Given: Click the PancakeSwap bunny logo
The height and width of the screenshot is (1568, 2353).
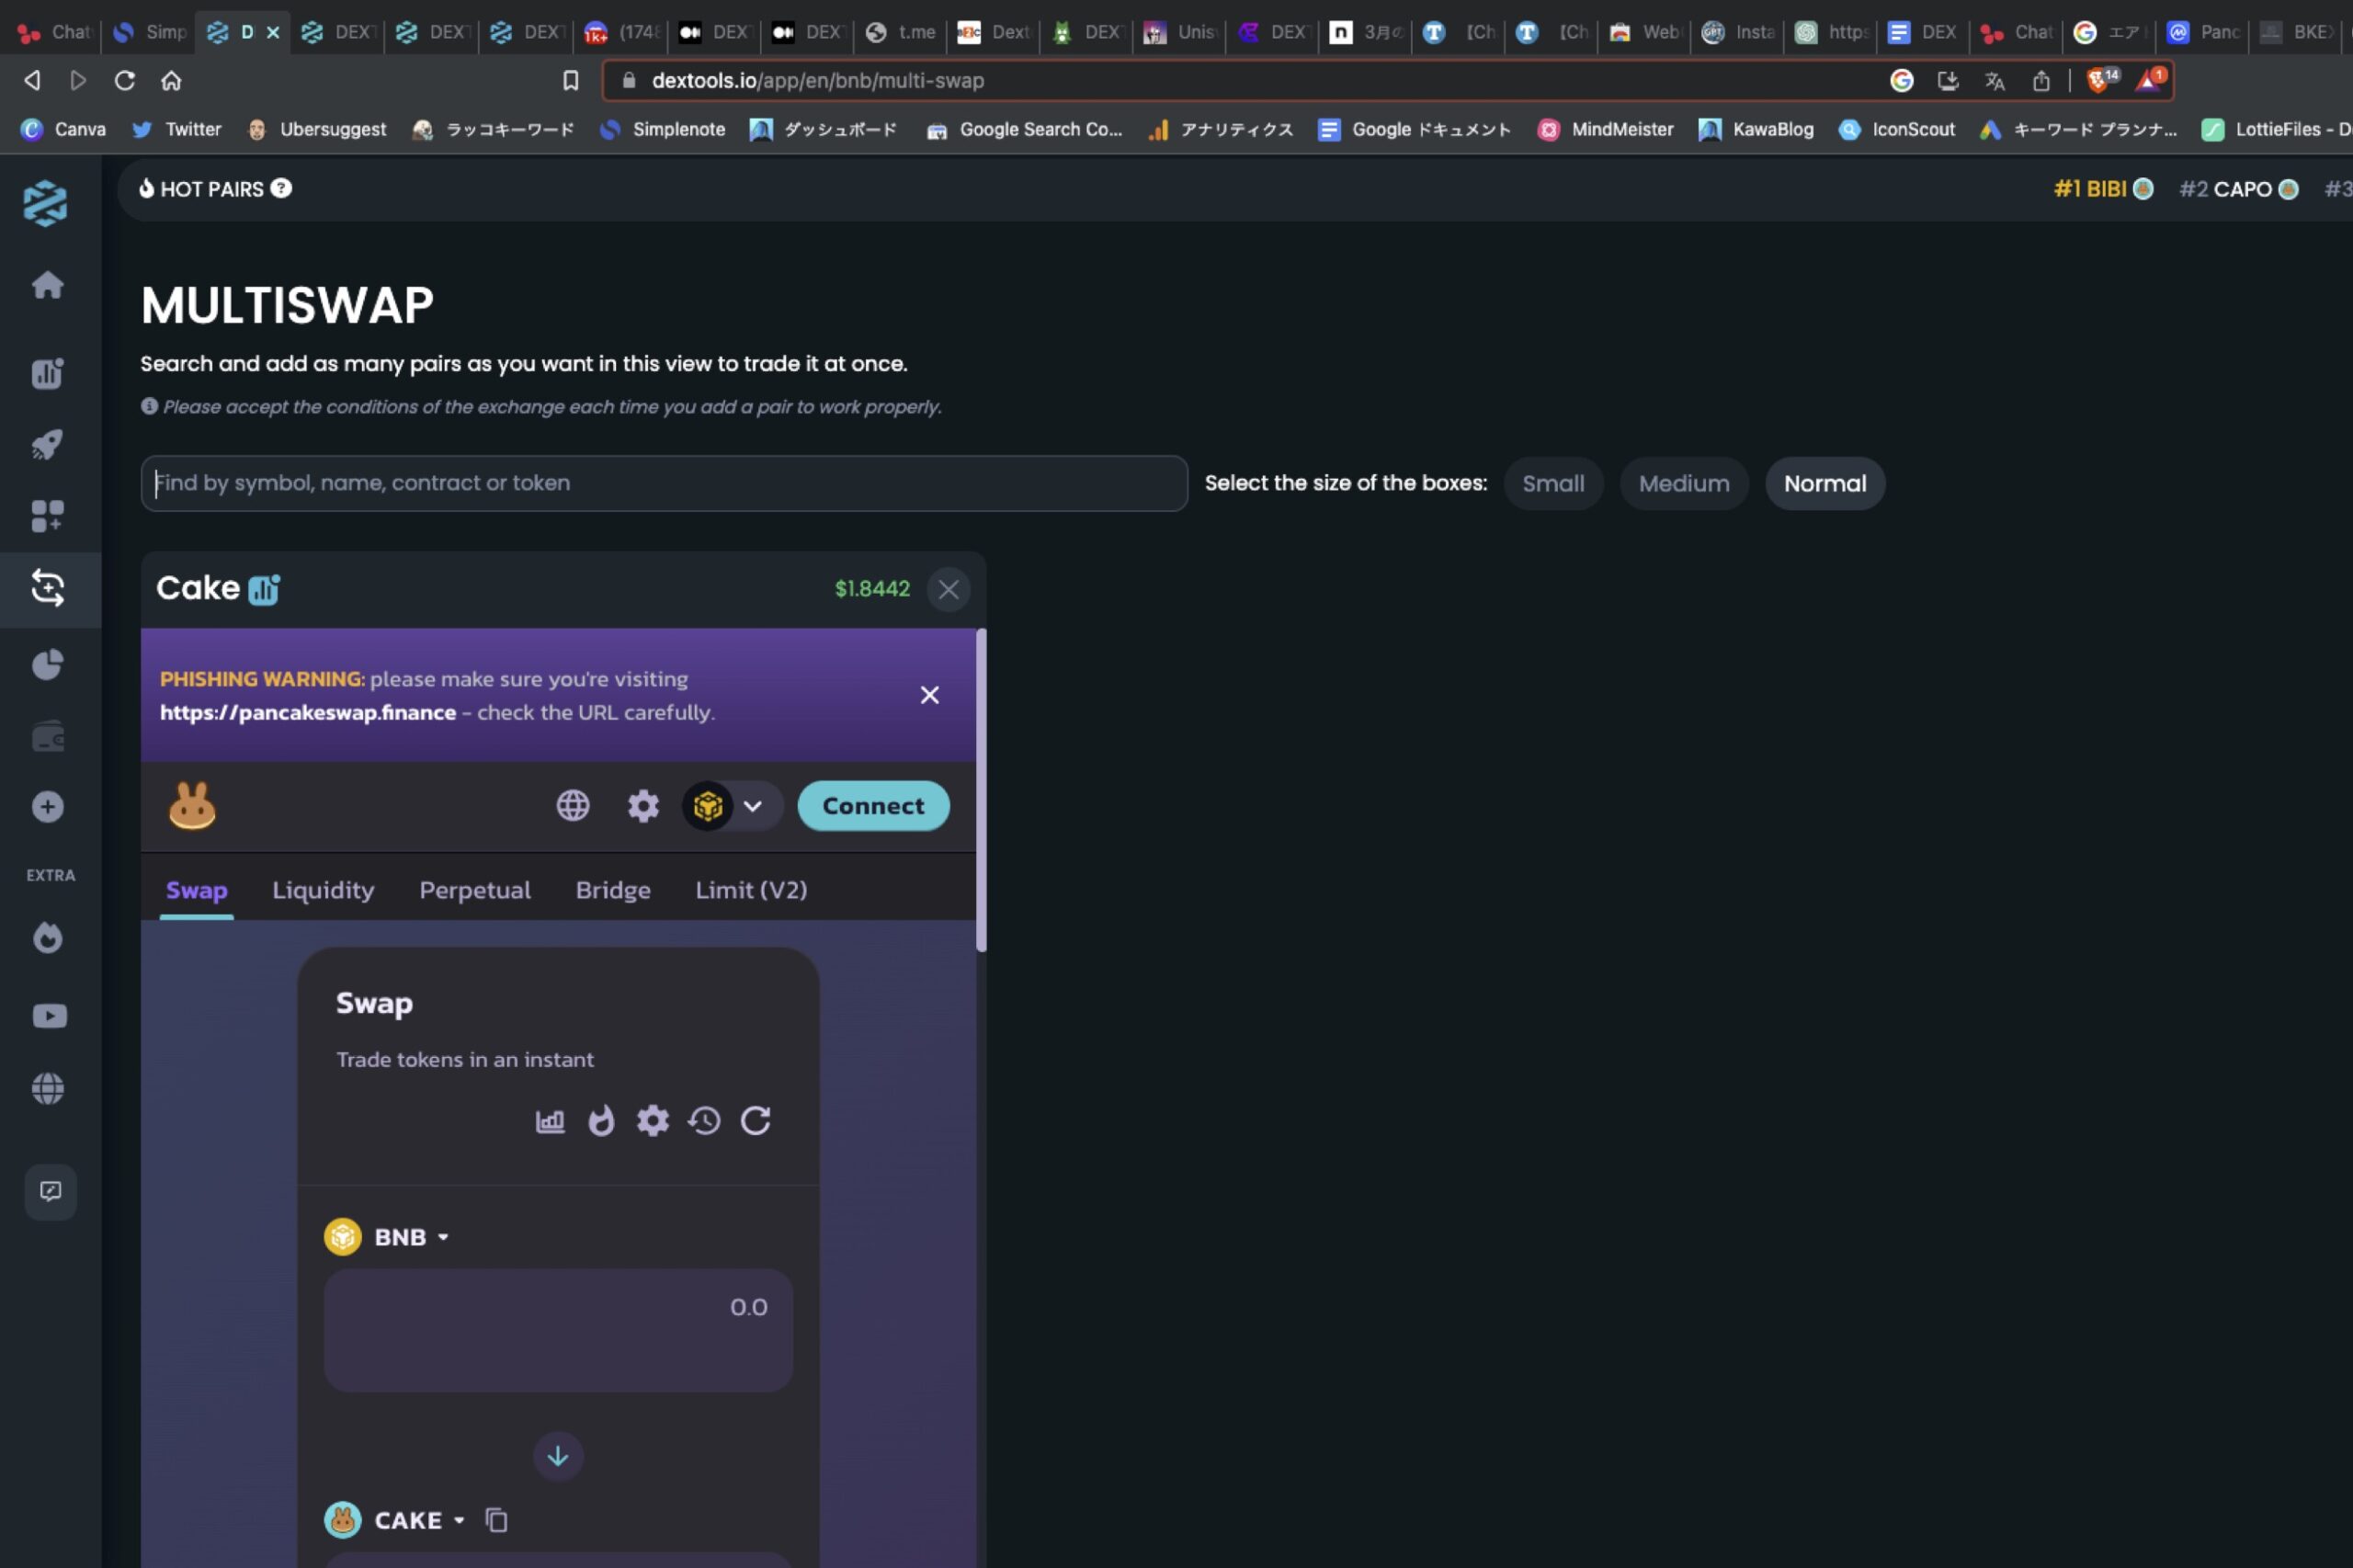Looking at the screenshot, I should pos(192,805).
